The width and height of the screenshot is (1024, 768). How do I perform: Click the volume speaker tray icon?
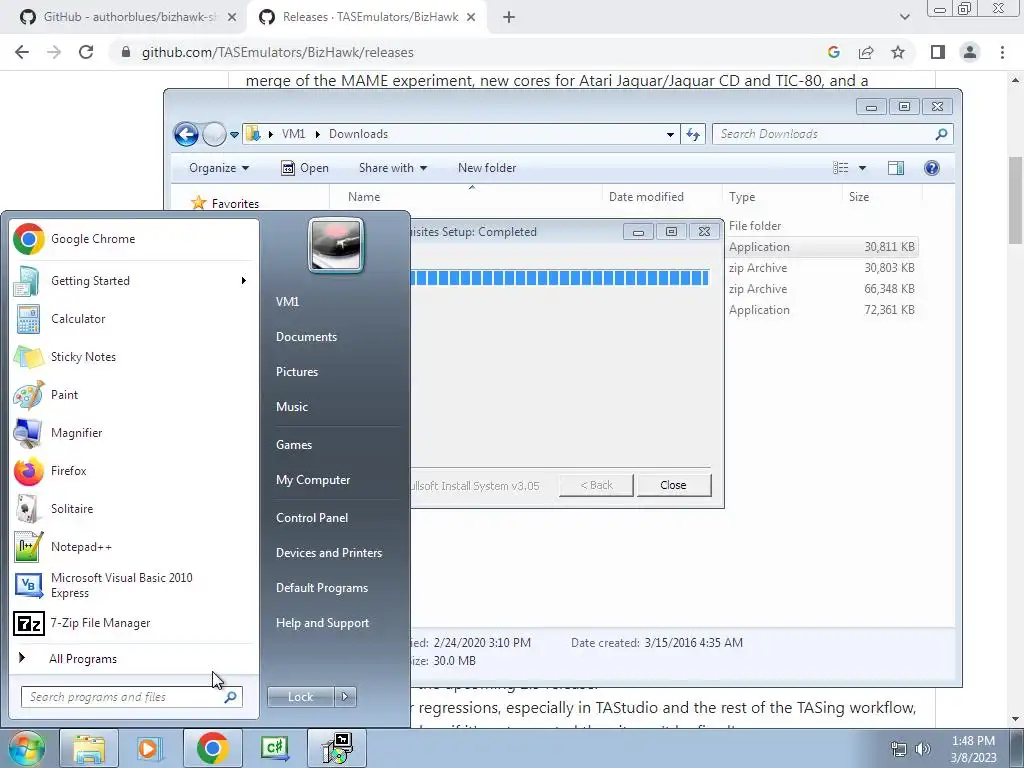click(x=922, y=749)
